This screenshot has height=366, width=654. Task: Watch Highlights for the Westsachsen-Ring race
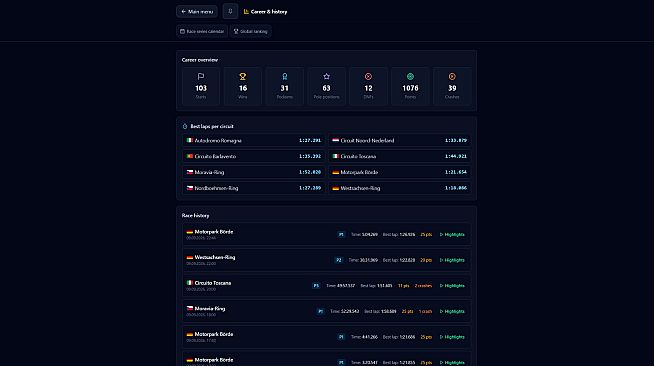click(452, 260)
